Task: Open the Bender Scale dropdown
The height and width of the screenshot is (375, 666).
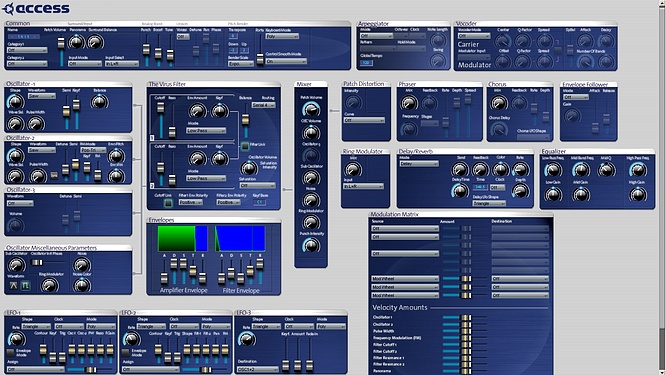Action: click(240, 64)
